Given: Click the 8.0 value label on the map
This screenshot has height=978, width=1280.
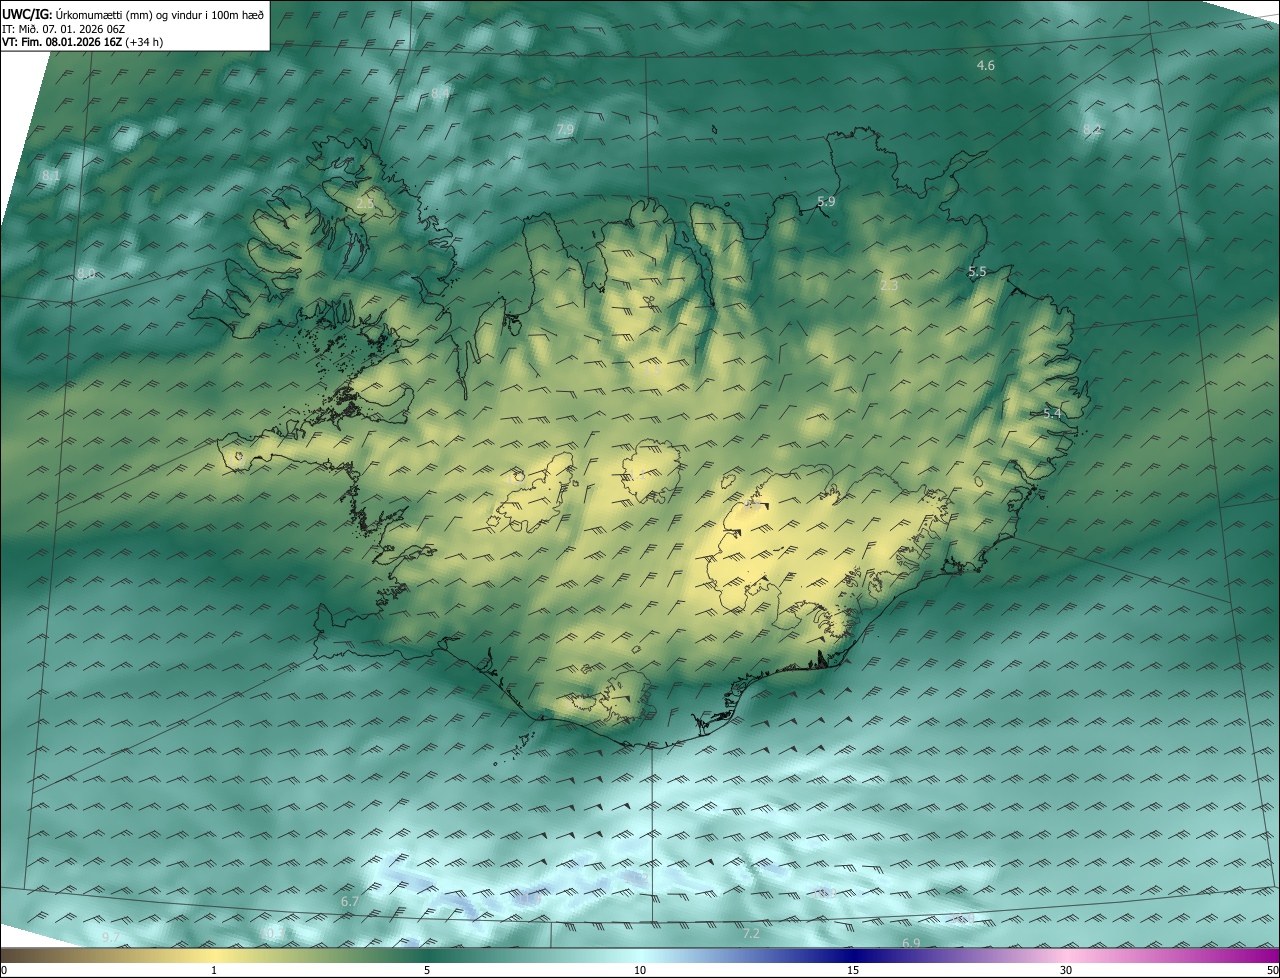Looking at the screenshot, I should tap(86, 274).
